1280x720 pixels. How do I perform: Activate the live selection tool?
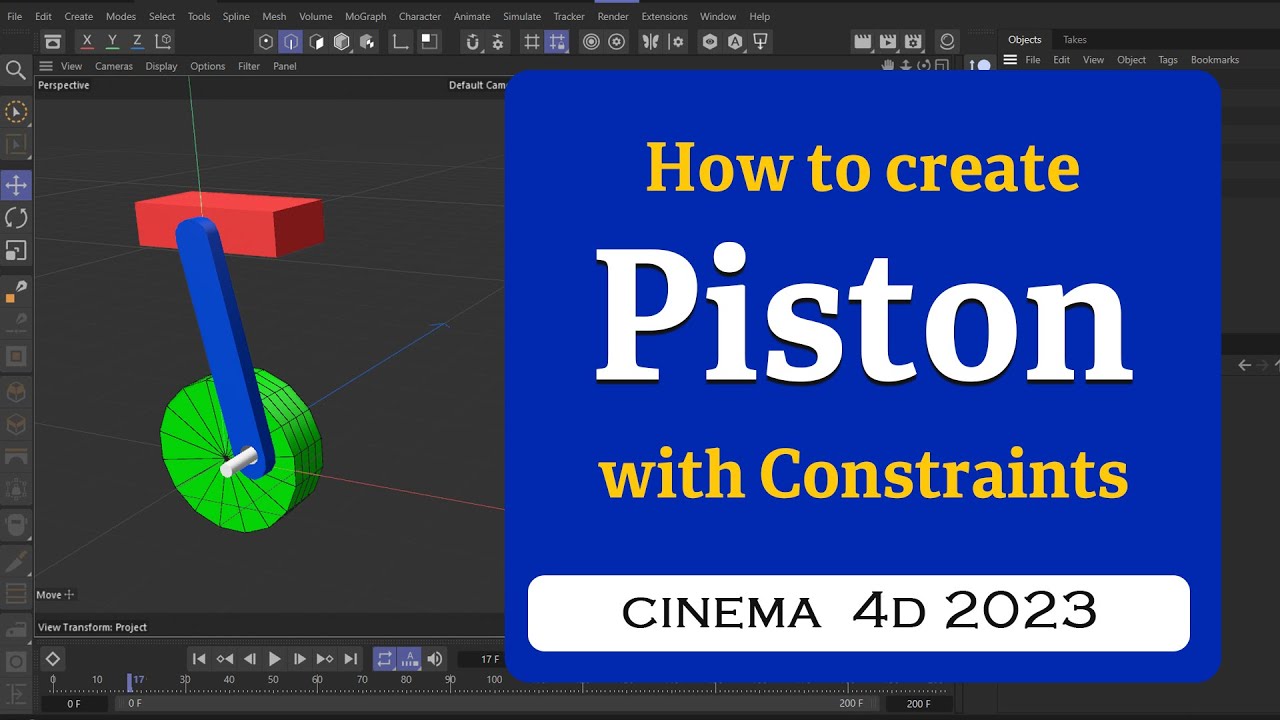tap(16, 112)
